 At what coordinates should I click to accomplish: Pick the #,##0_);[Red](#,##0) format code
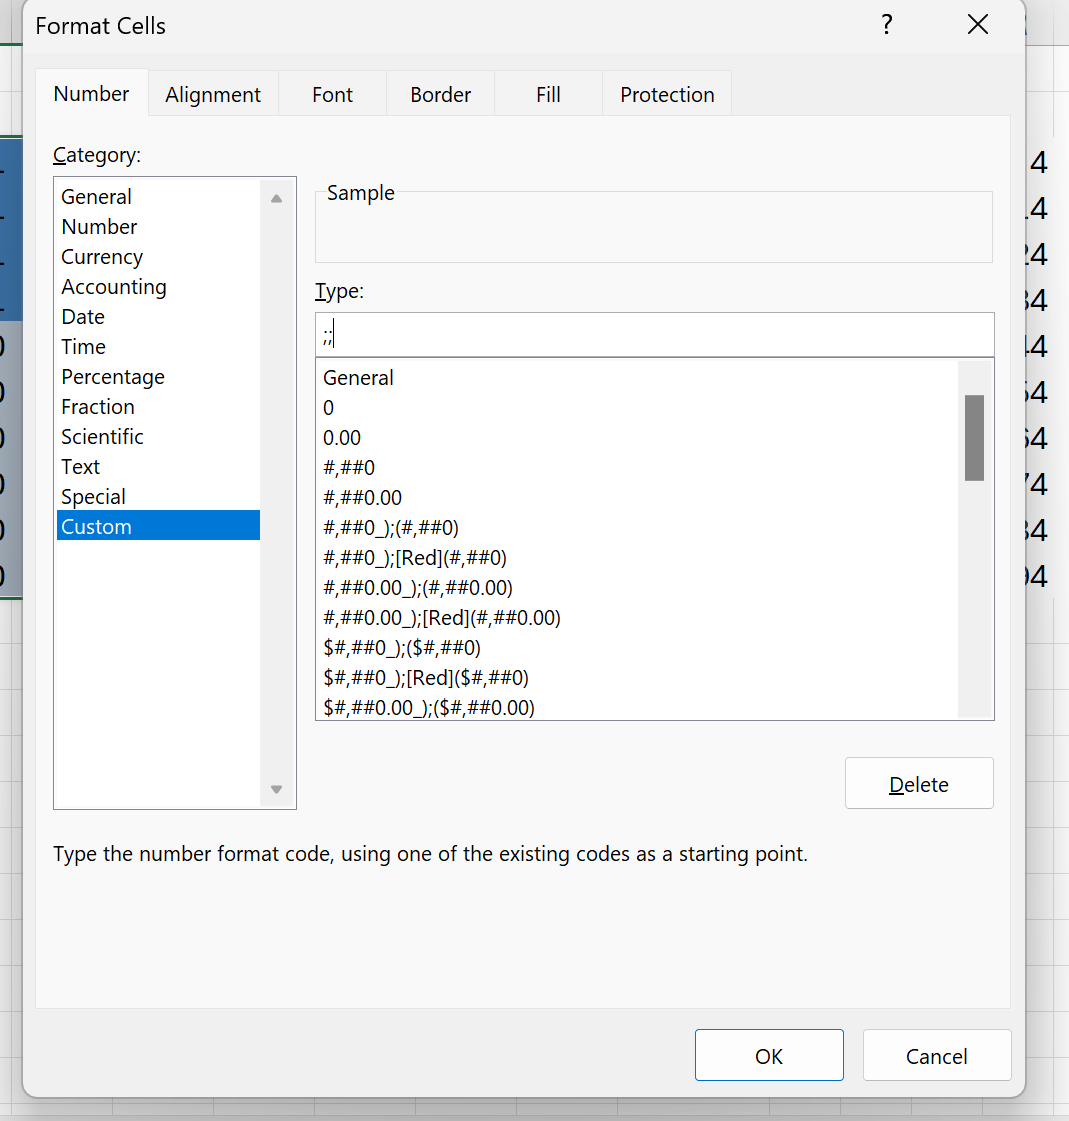[x=415, y=558]
